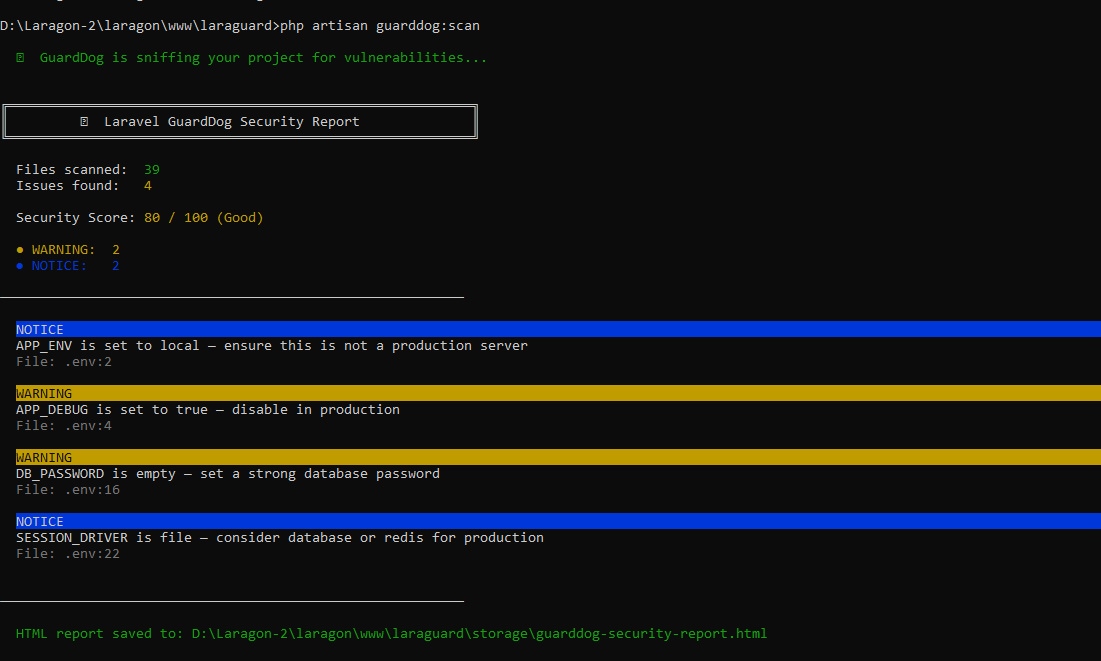Click the icon before "GuardDog is sniffing"
1101x661 pixels.
pos(20,58)
